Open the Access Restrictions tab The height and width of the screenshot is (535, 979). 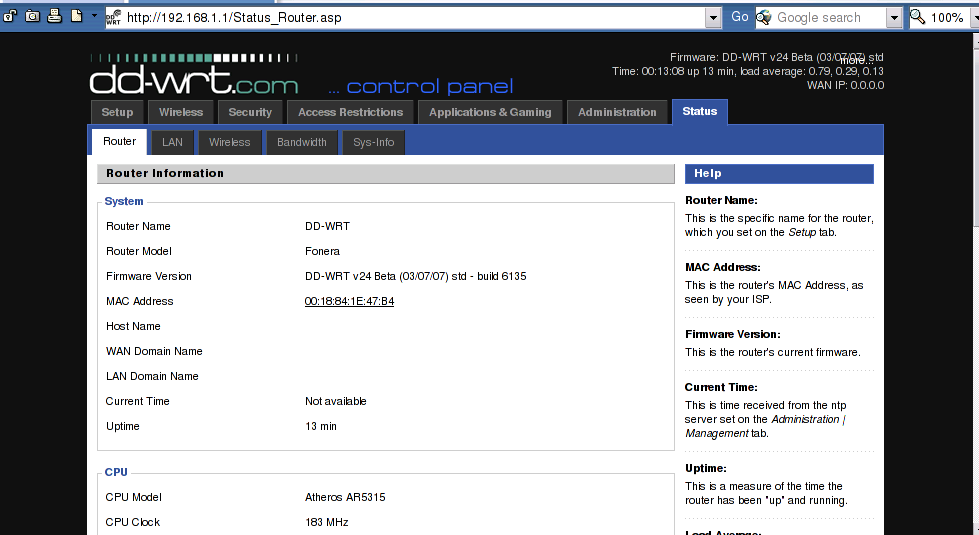click(350, 112)
